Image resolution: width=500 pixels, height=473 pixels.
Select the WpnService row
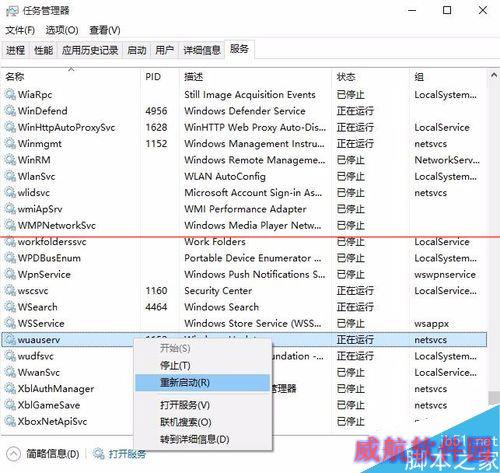click(x=244, y=274)
